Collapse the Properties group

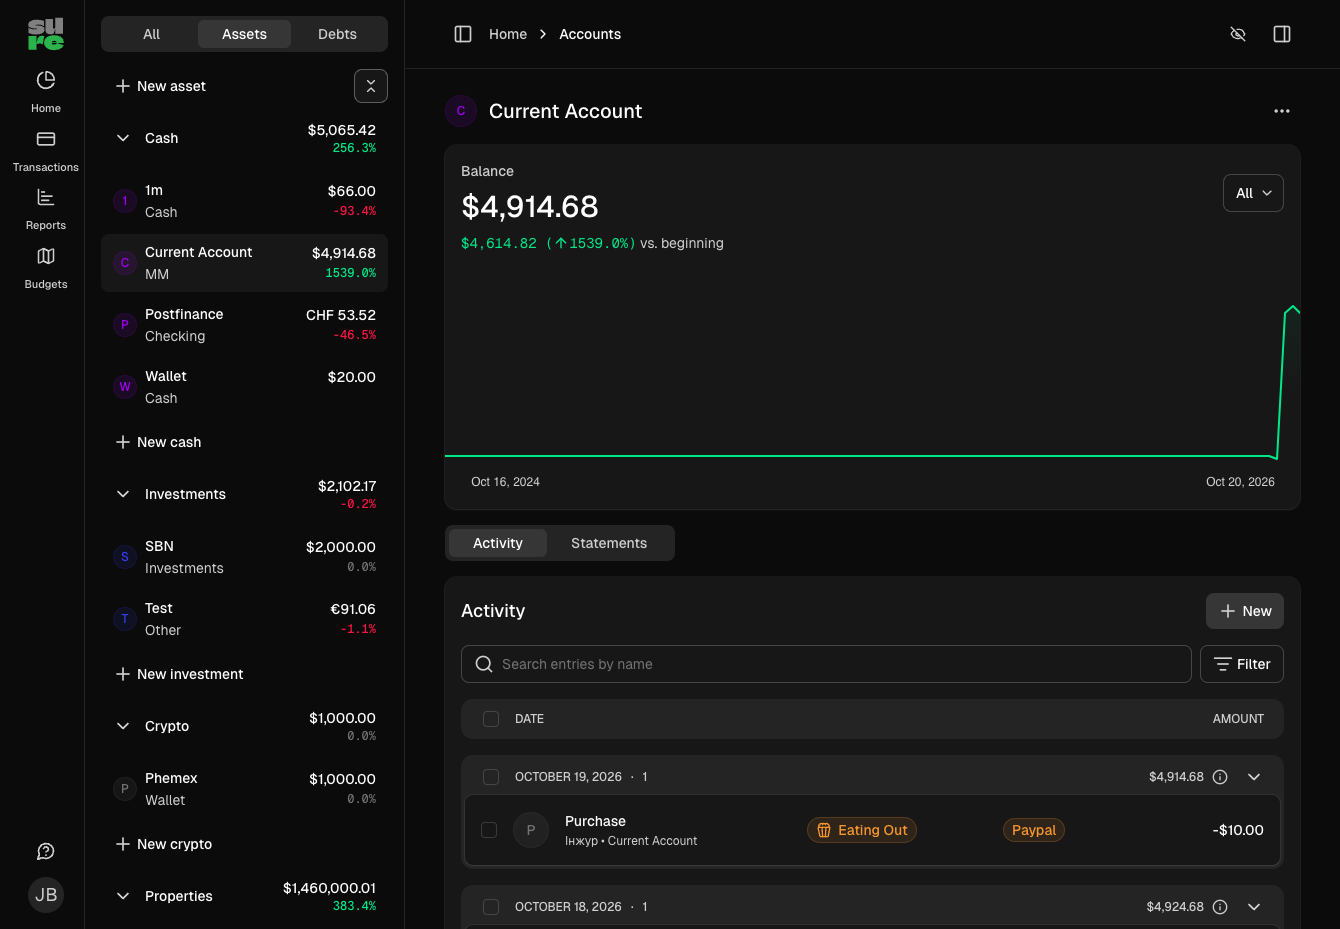point(123,896)
